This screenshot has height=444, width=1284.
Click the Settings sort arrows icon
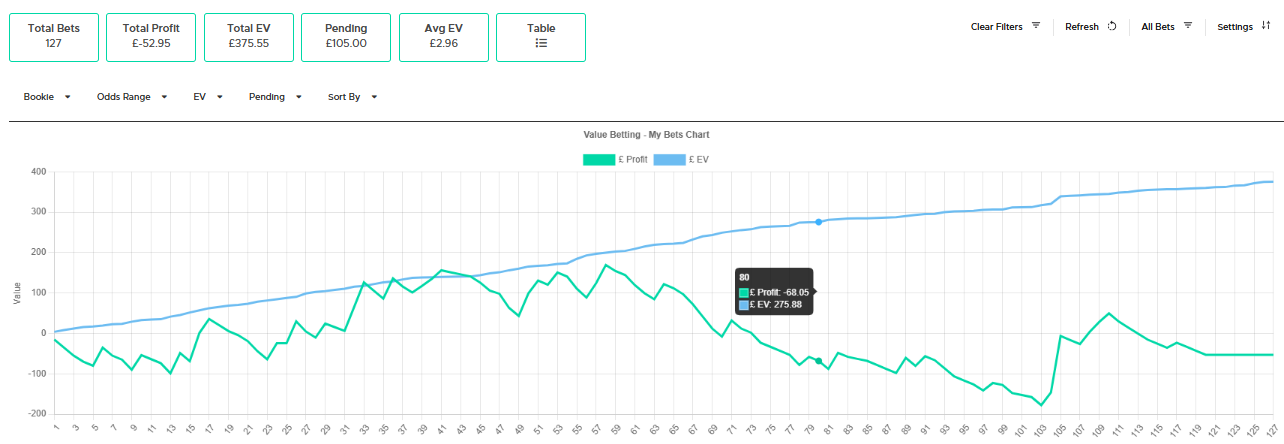click(1265, 27)
